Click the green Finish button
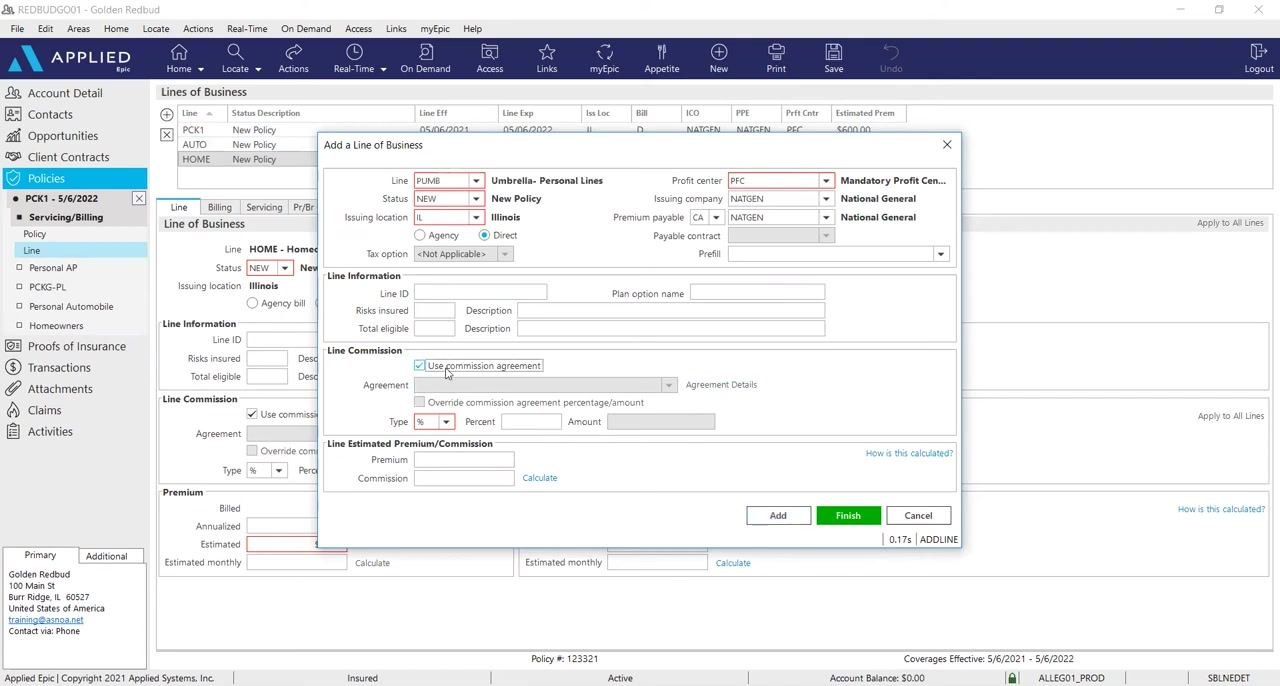 pyautogui.click(x=848, y=516)
